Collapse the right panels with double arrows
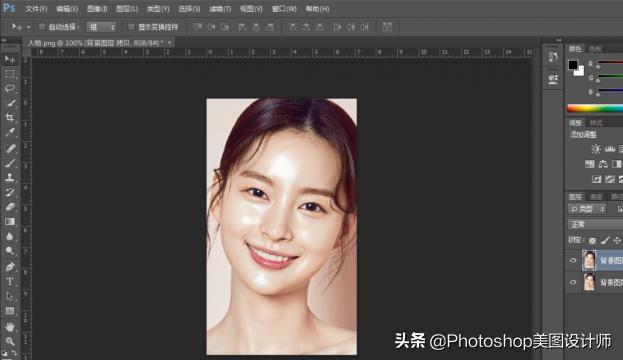Image resolution: width=623 pixels, height=360 pixels. (559, 40)
